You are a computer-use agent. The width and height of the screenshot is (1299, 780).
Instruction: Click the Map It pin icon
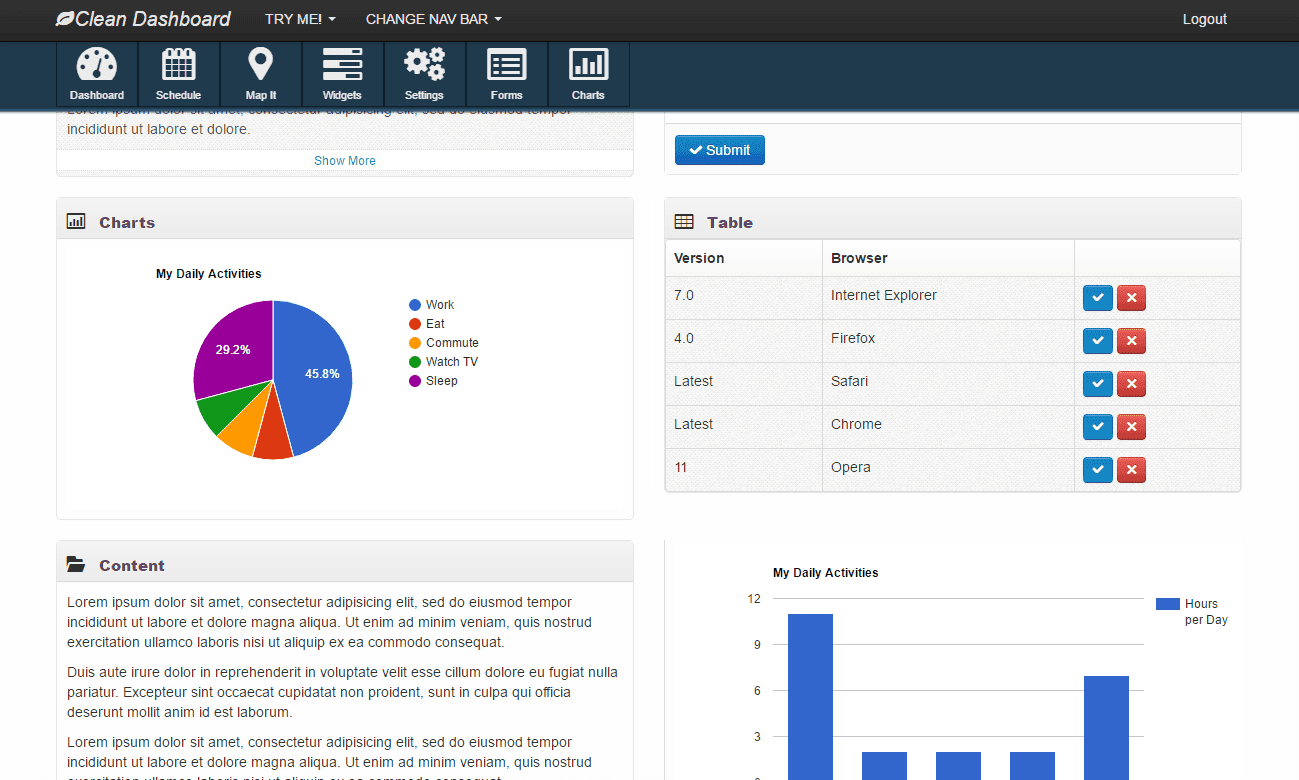260,66
